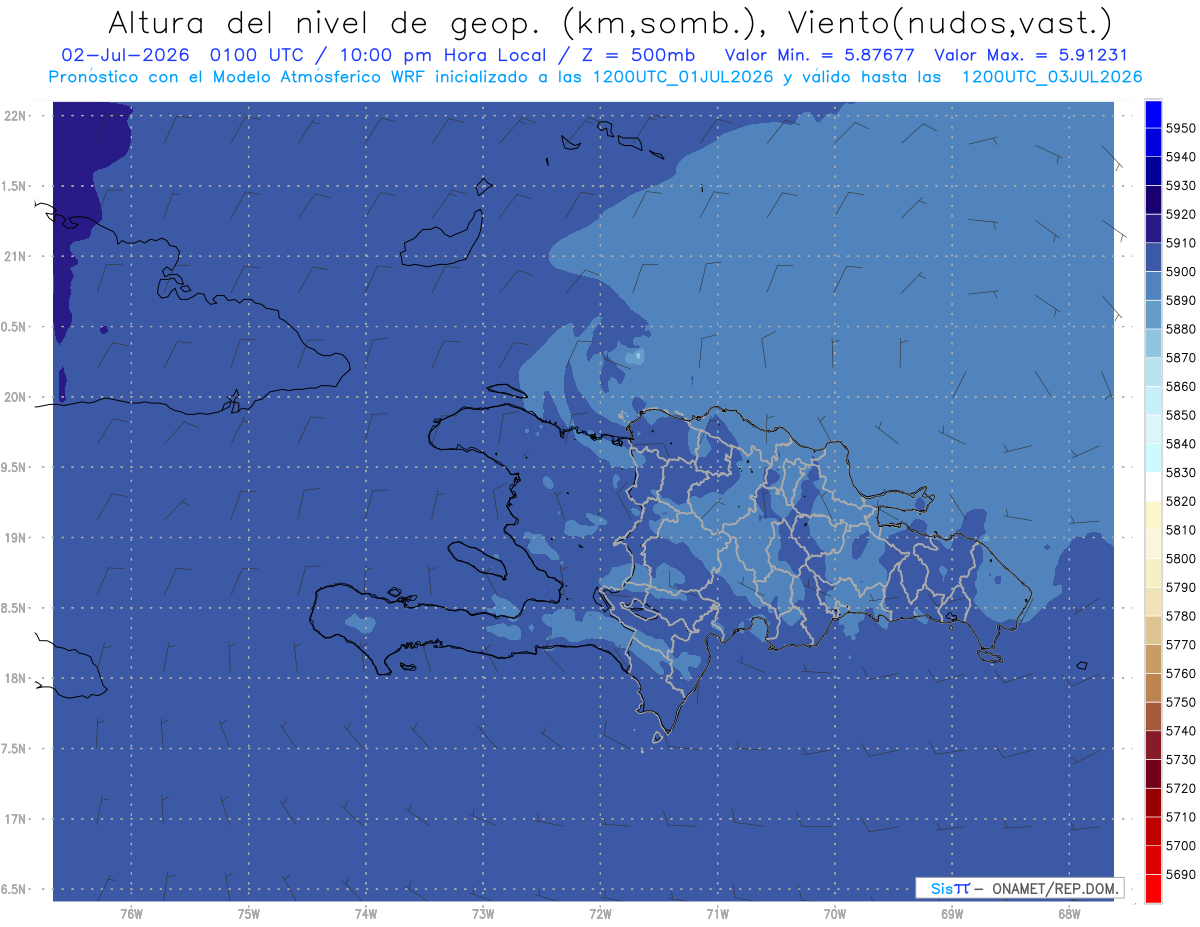Click the '22N' latitude axis label
The width and height of the screenshot is (1200, 927).
click(15, 116)
